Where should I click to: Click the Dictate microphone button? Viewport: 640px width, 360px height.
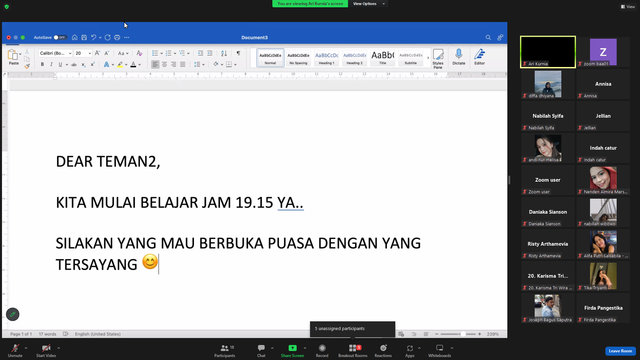(x=459, y=57)
